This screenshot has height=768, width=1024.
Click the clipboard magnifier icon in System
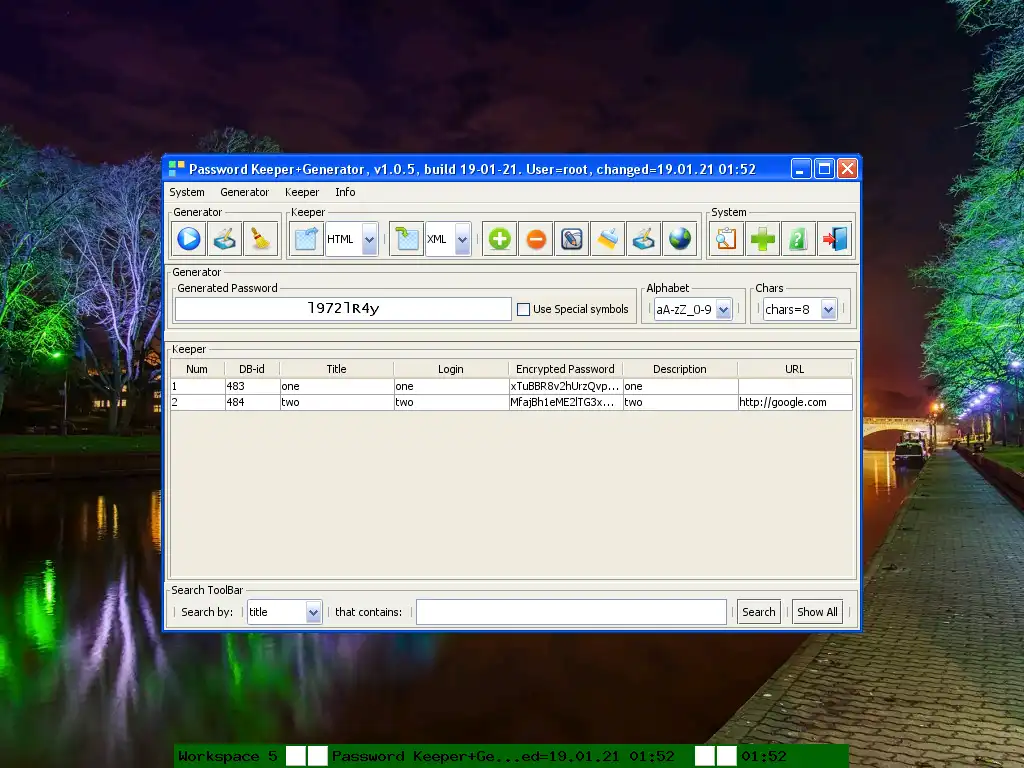(x=726, y=239)
